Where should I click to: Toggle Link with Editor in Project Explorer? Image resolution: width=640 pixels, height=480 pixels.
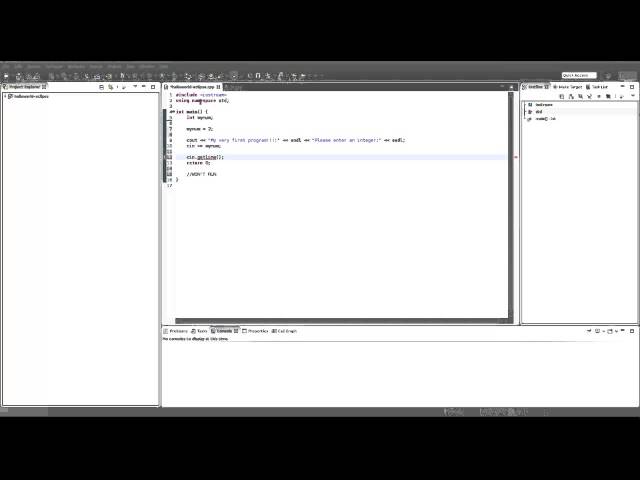[111, 87]
